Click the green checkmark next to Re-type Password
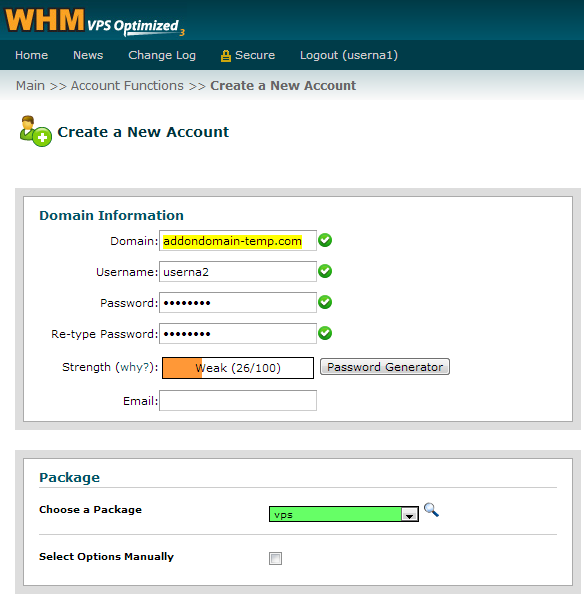This screenshot has height=599, width=584. (x=325, y=333)
